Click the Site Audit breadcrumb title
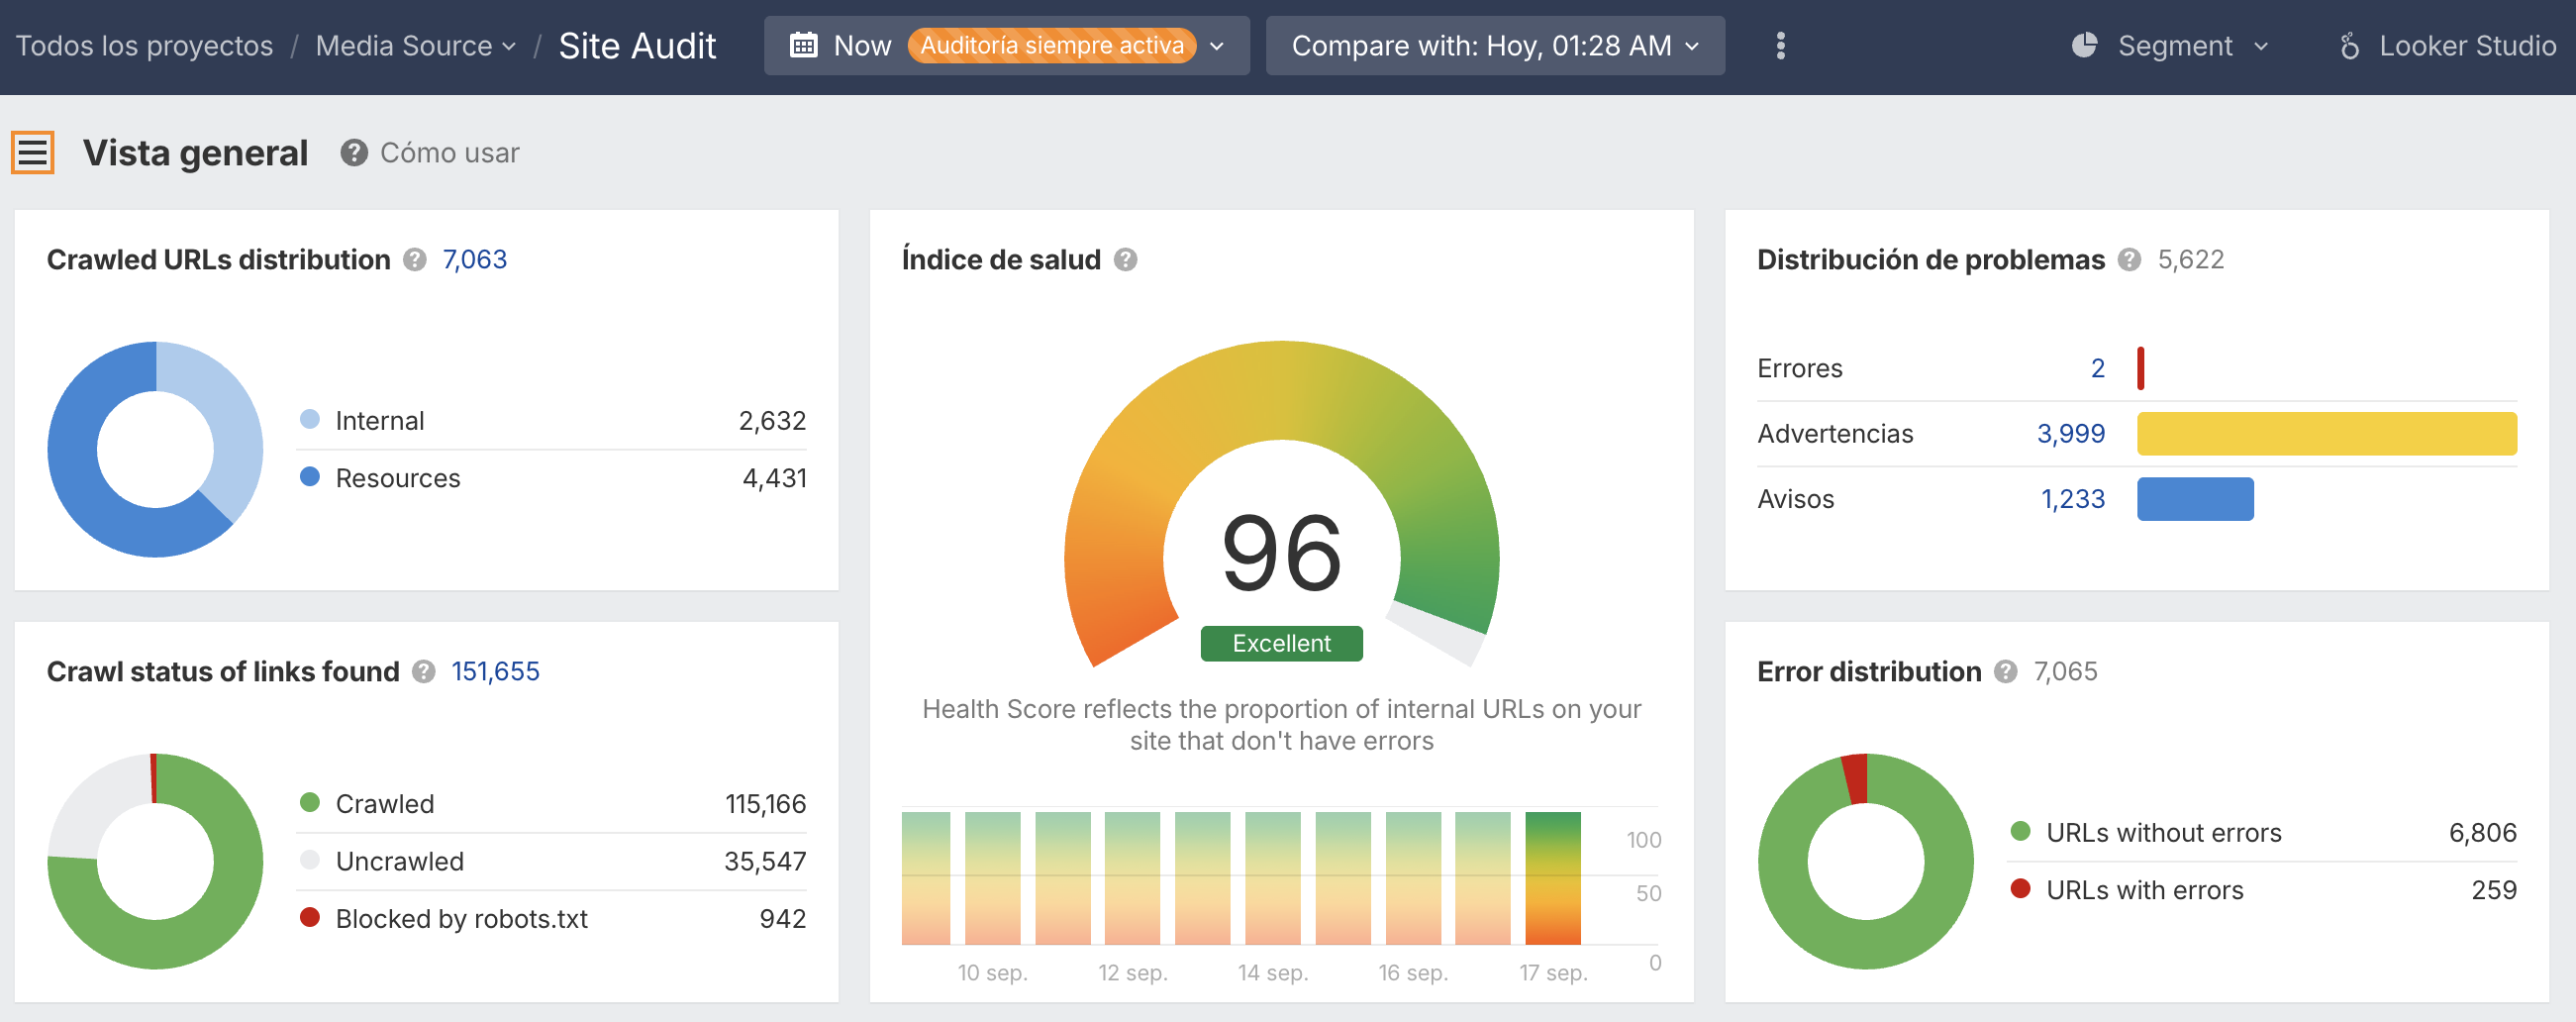 (x=637, y=46)
